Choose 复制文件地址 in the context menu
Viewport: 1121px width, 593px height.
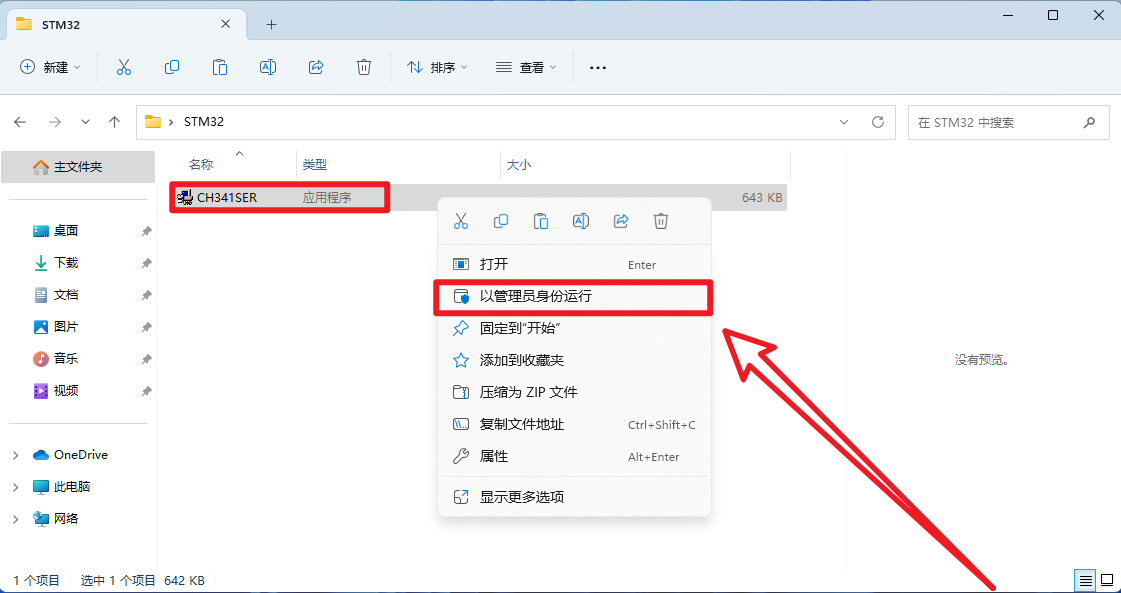(575, 424)
